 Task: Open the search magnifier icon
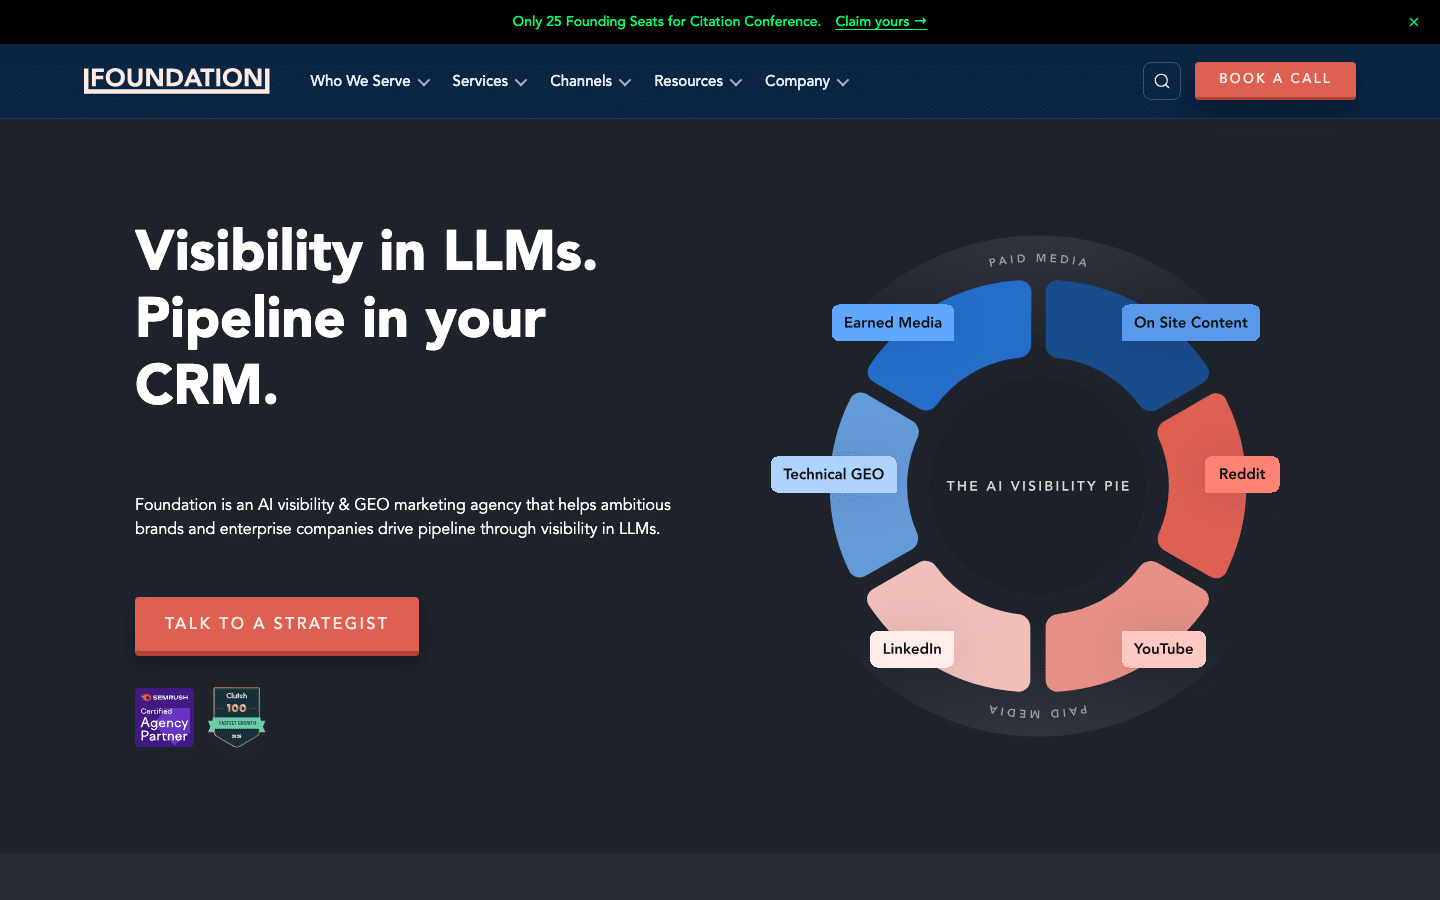tap(1162, 81)
